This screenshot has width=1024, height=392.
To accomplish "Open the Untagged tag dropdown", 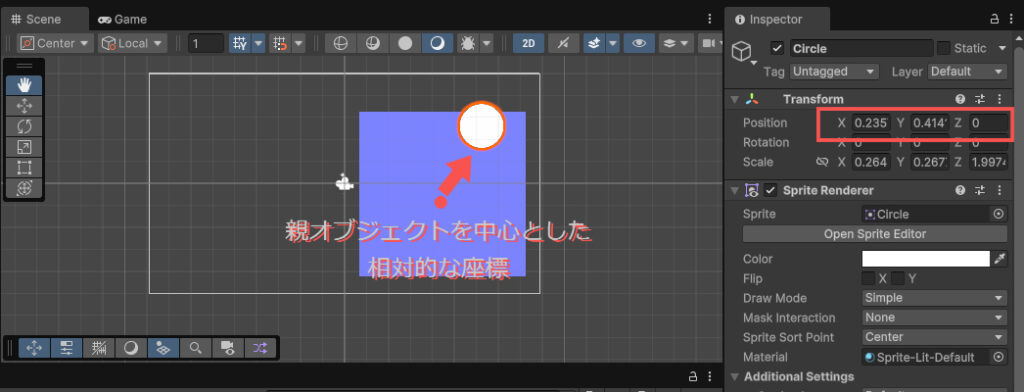I will tap(835, 71).
